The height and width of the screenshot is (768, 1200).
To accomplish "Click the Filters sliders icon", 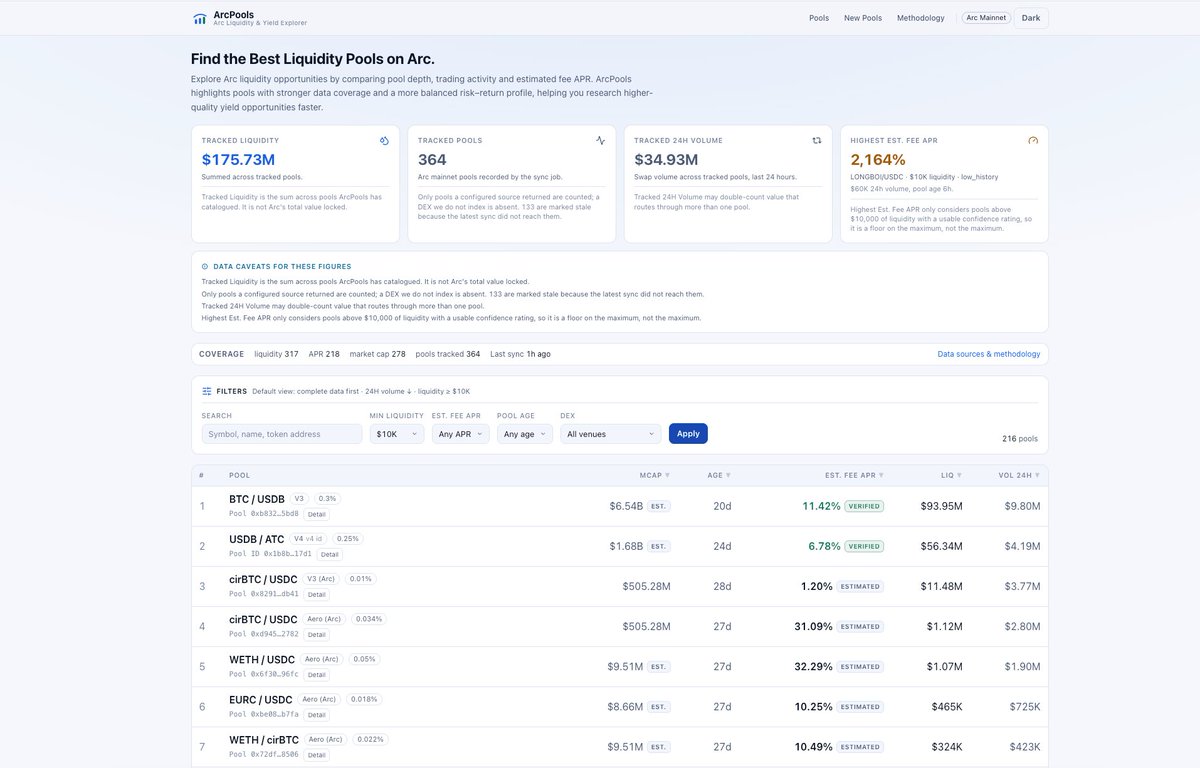I will pos(207,391).
